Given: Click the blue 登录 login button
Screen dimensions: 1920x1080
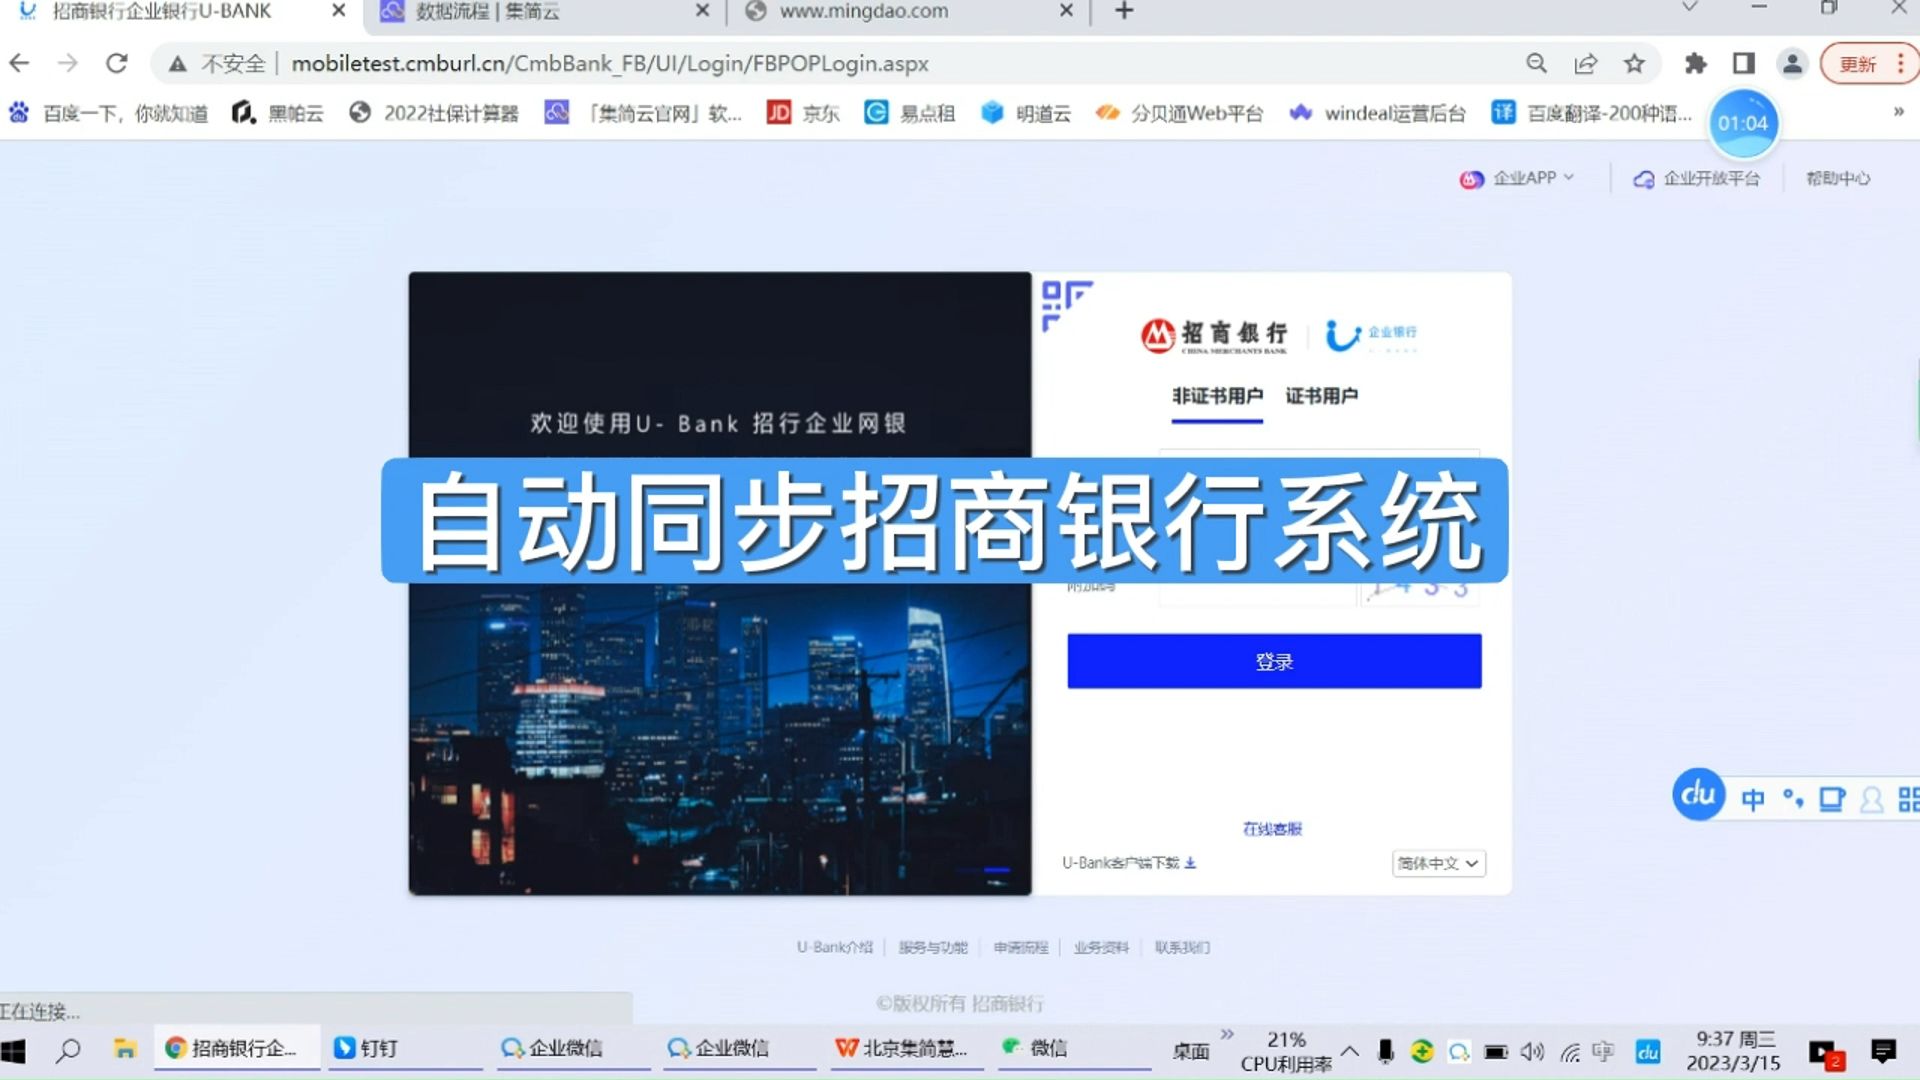Looking at the screenshot, I should point(1274,661).
